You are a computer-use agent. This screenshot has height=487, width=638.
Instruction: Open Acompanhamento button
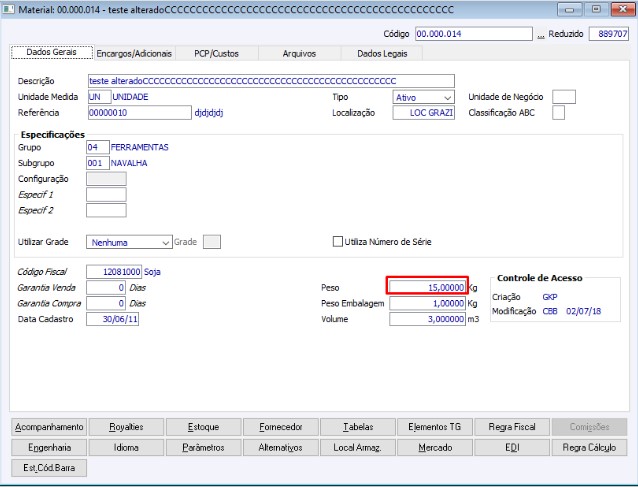pyautogui.click(x=49, y=427)
